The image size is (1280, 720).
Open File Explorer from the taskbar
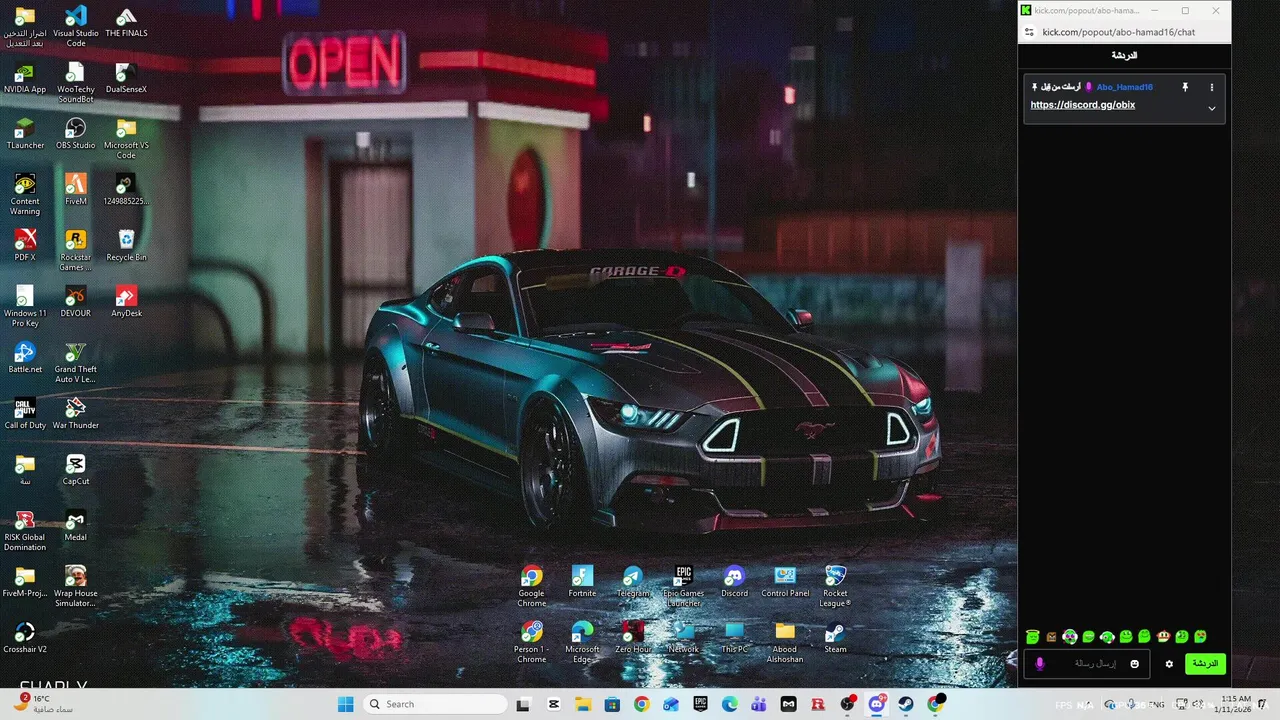pos(583,704)
